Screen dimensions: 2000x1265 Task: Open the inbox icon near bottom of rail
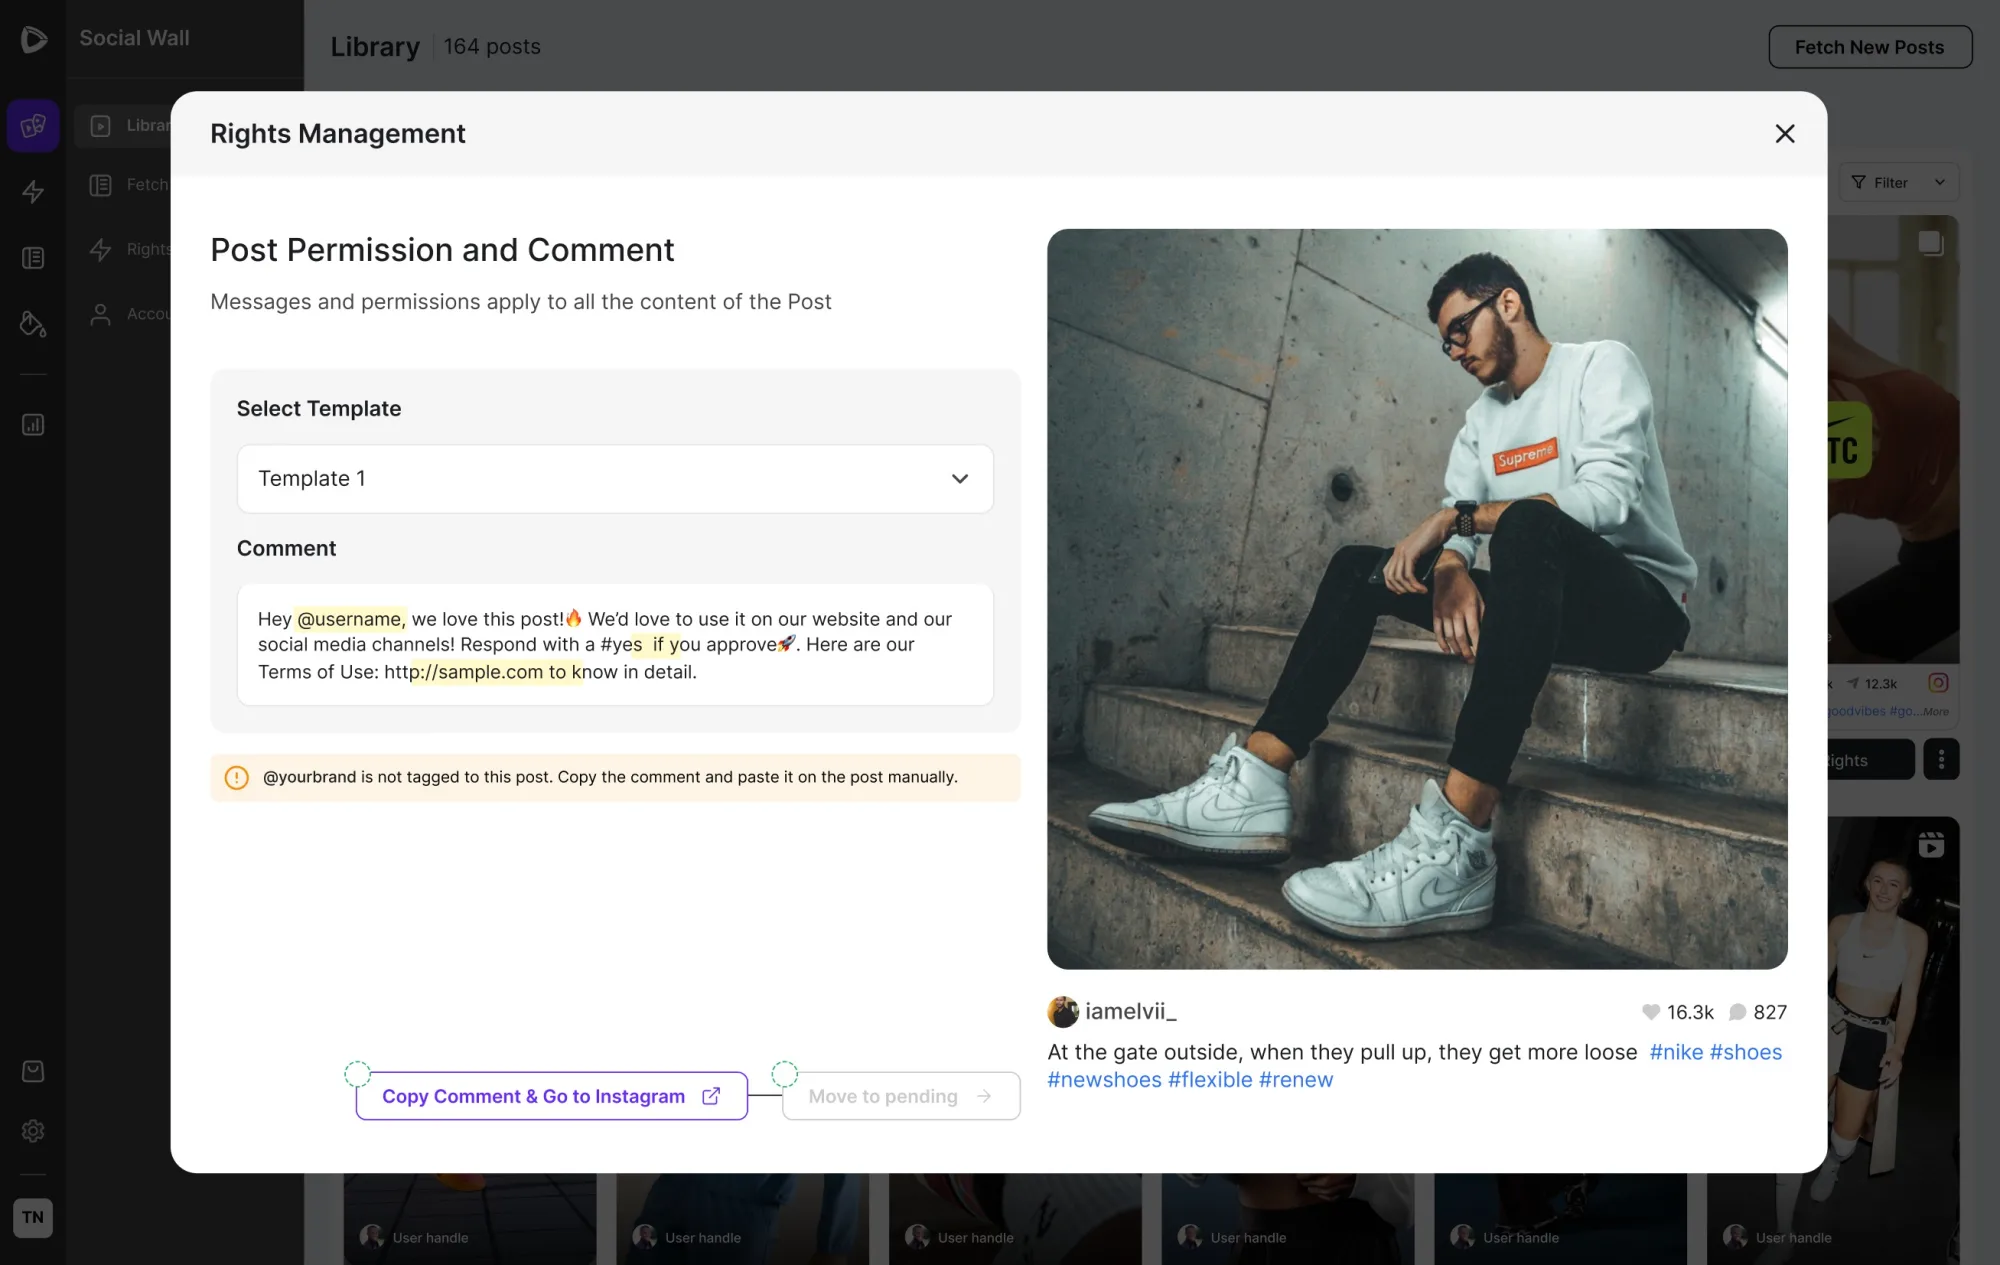[33, 1071]
